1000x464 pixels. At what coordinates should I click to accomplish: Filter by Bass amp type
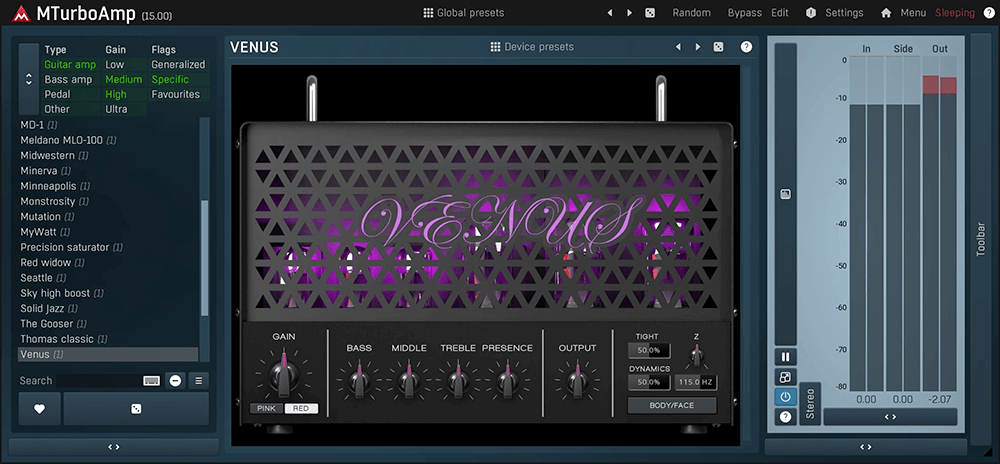pyautogui.click(x=68, y=80)
